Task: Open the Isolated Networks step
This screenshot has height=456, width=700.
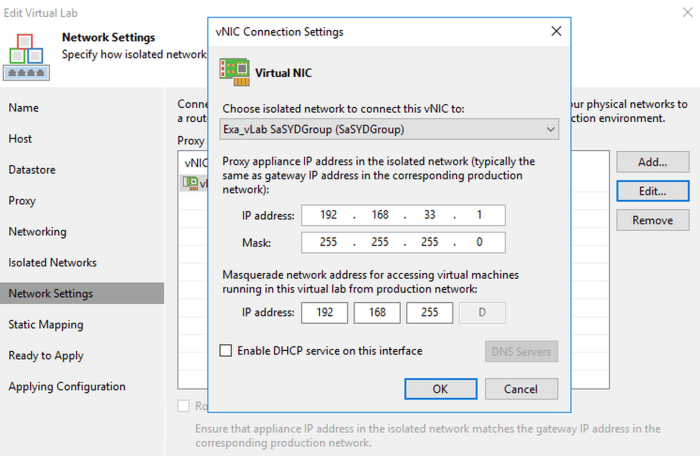Action: (52, 263)
